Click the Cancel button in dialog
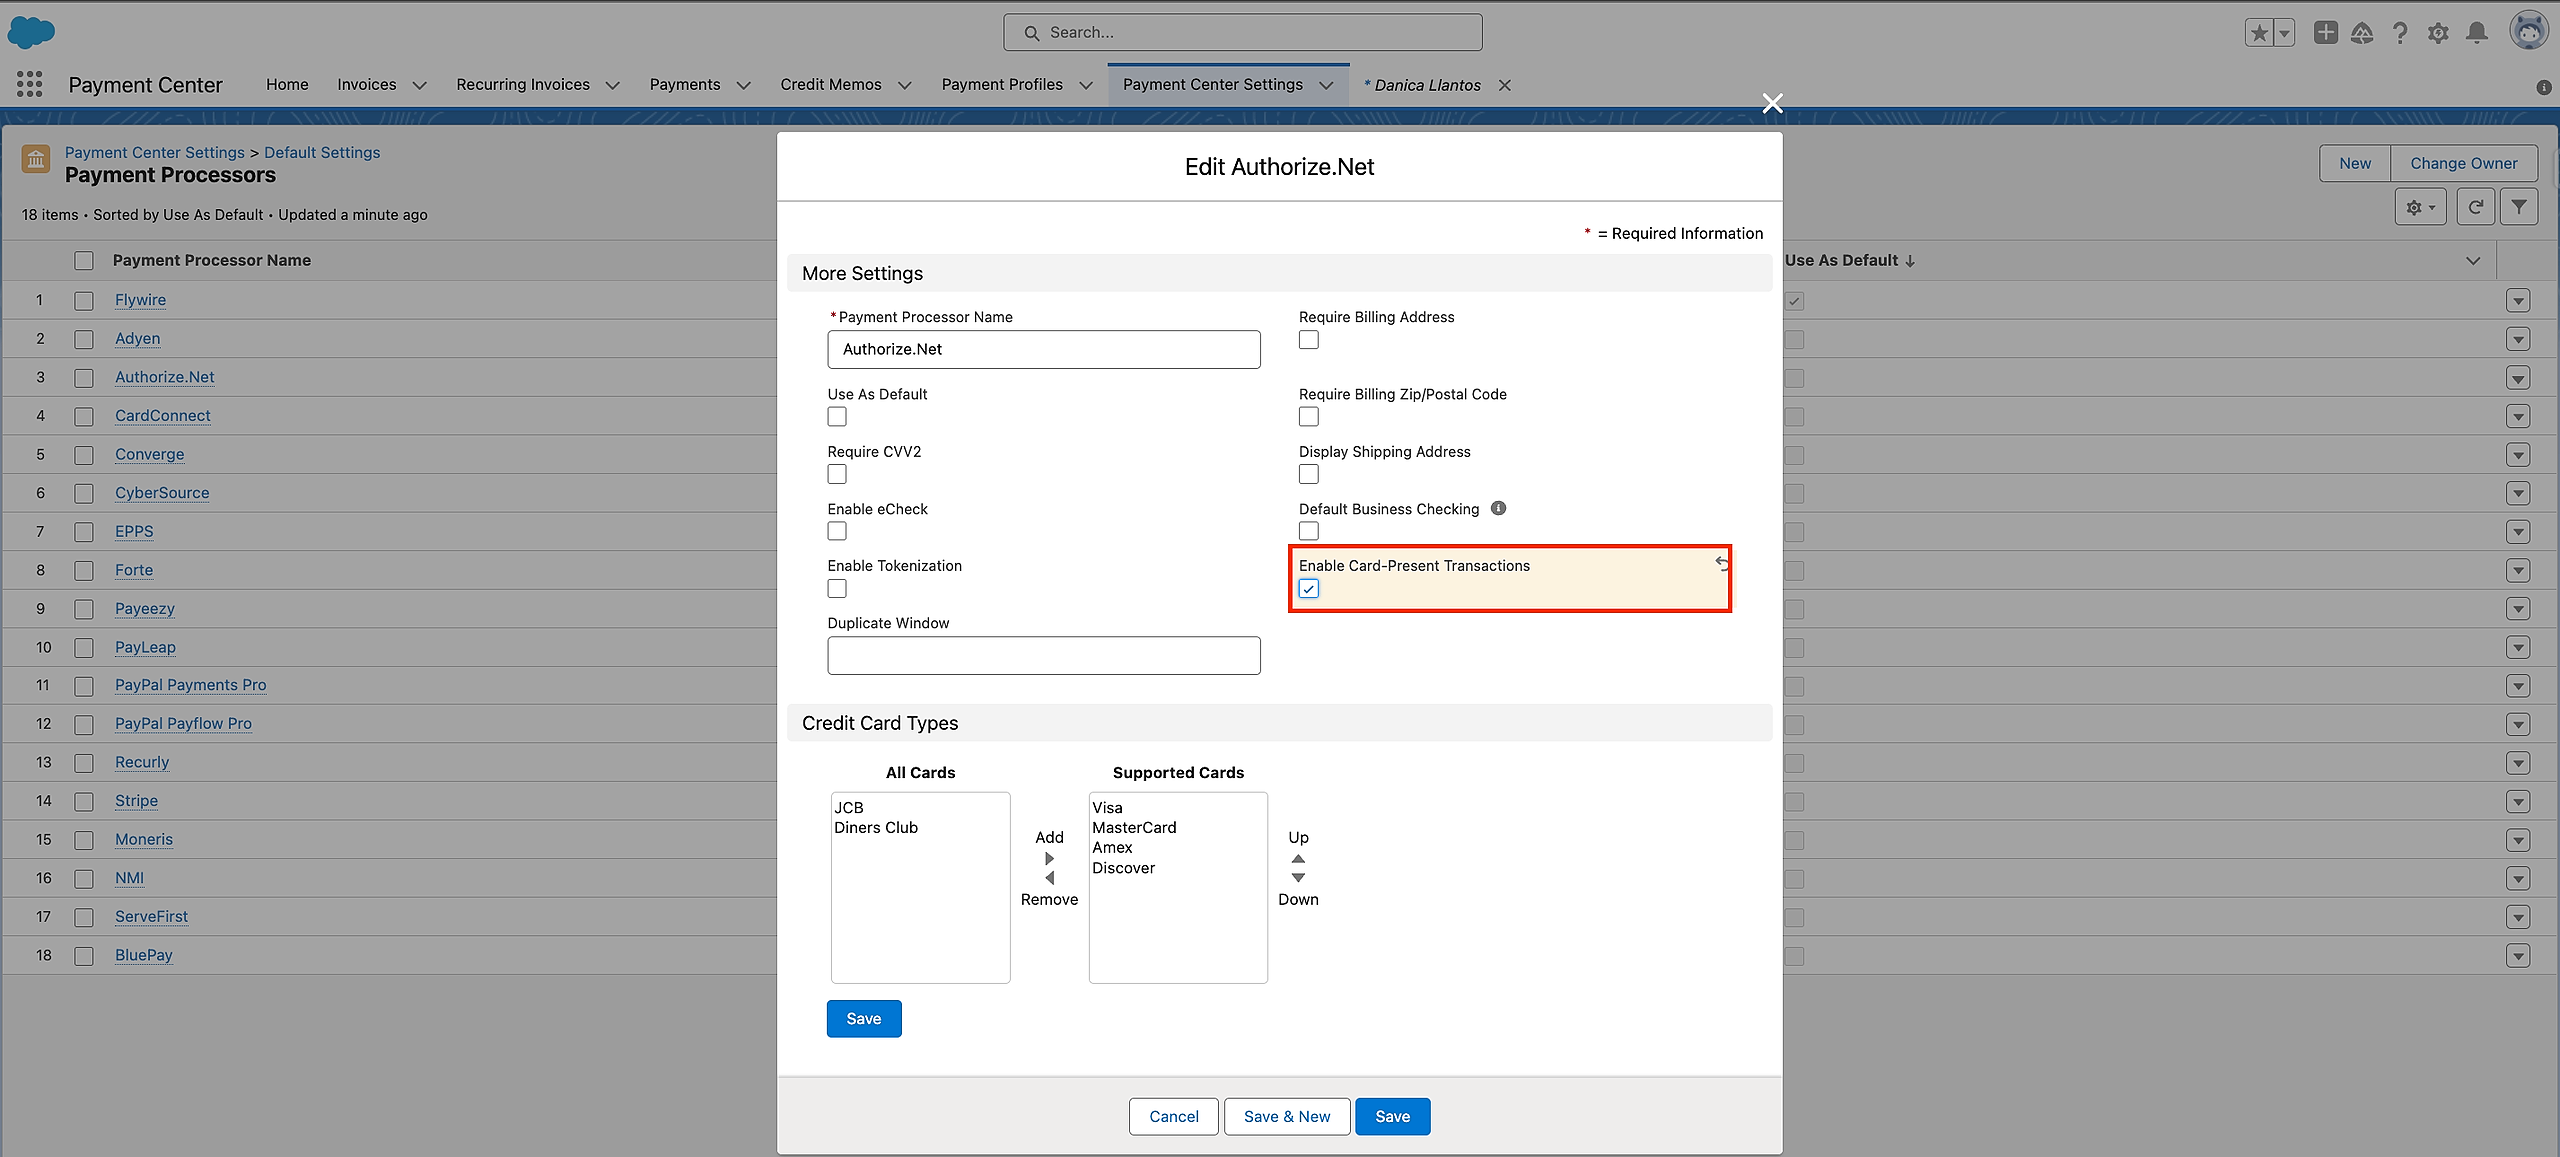This screenshot has height=1157, width=2560. coord(1173,1116)
